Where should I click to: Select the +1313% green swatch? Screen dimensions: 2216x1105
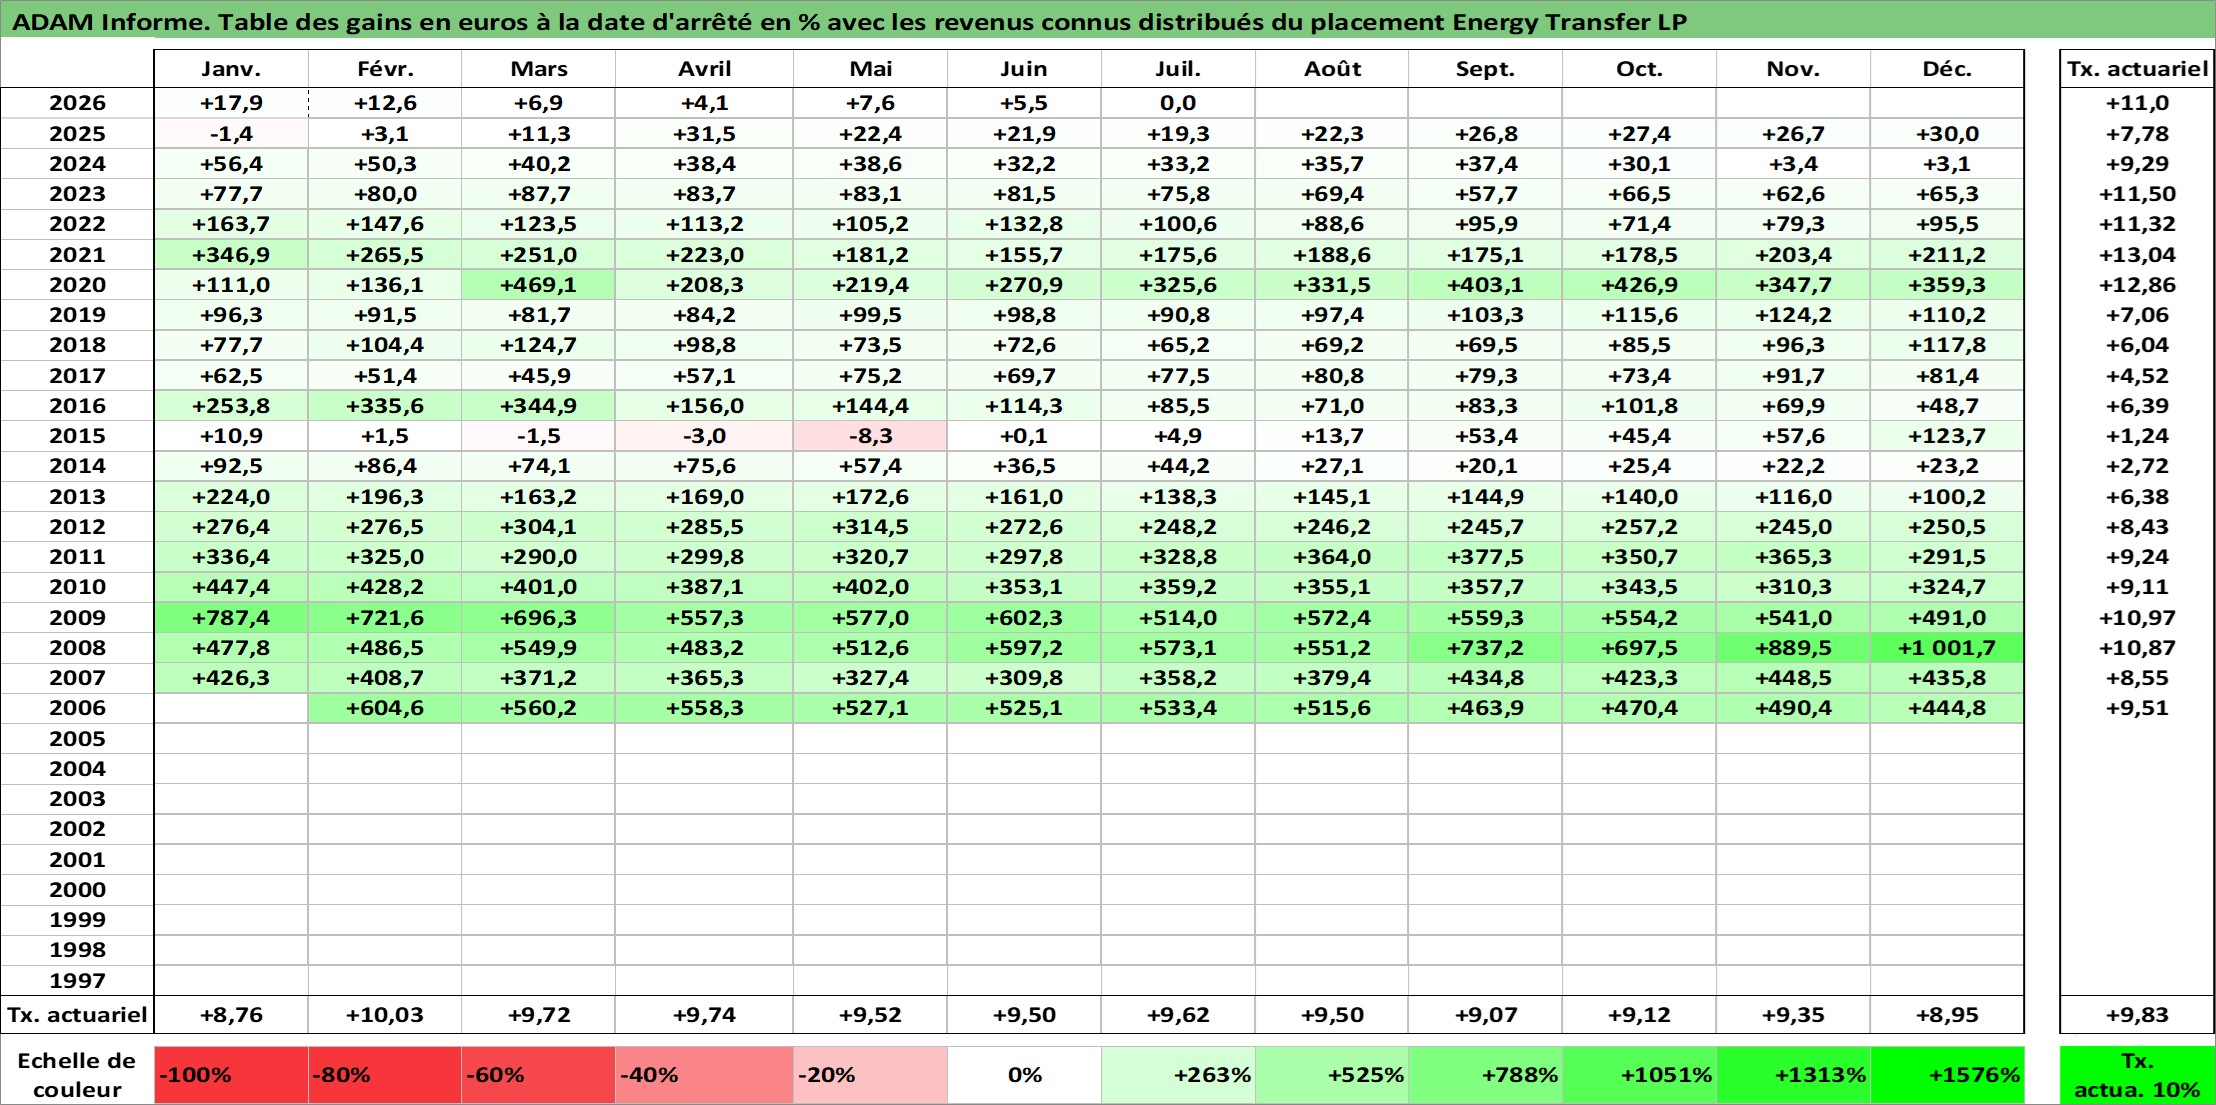(1793, 1075)
